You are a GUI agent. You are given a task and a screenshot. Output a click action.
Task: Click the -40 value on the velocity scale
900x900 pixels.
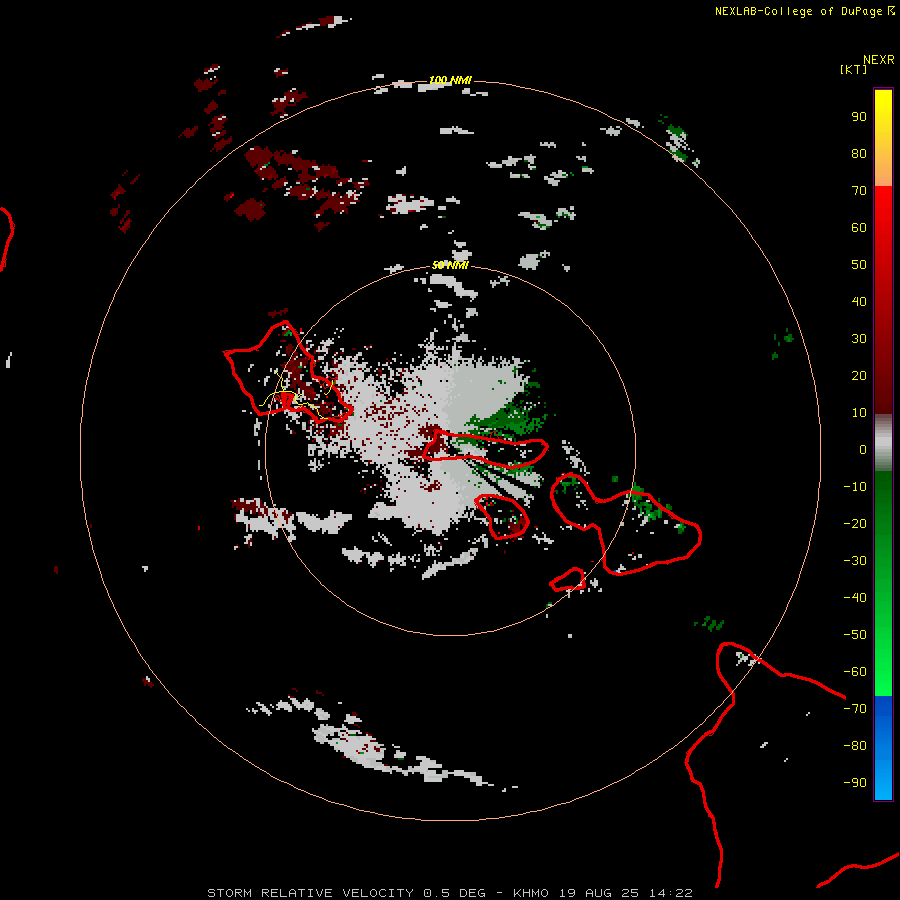coord(855,598)
